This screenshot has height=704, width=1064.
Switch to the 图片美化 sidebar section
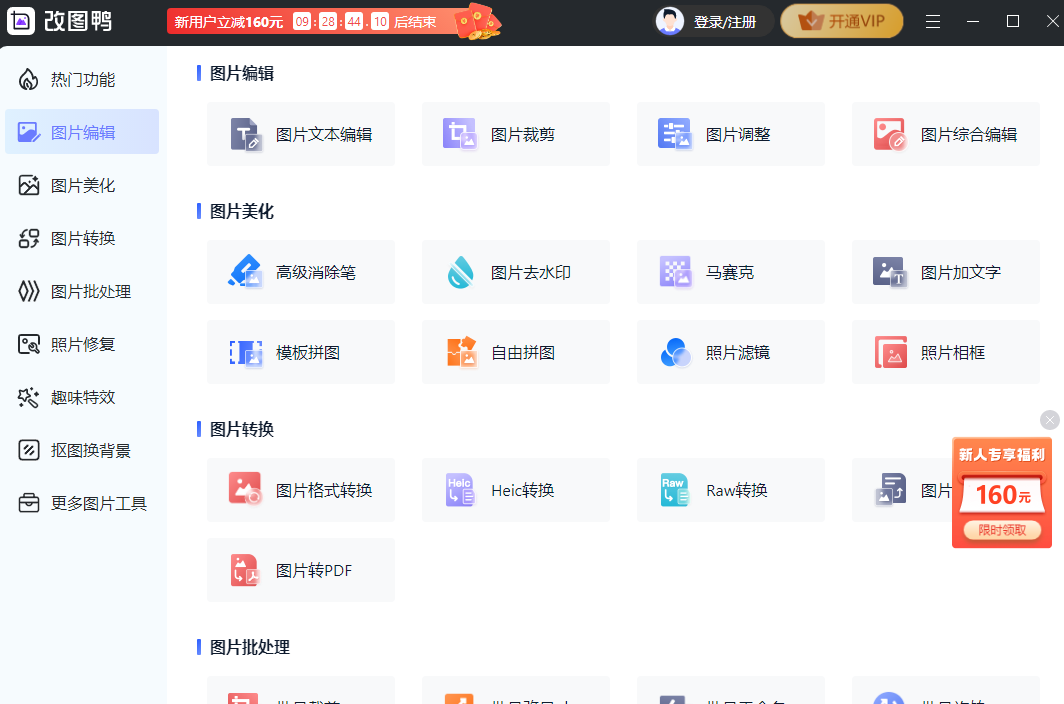[82, 185]
